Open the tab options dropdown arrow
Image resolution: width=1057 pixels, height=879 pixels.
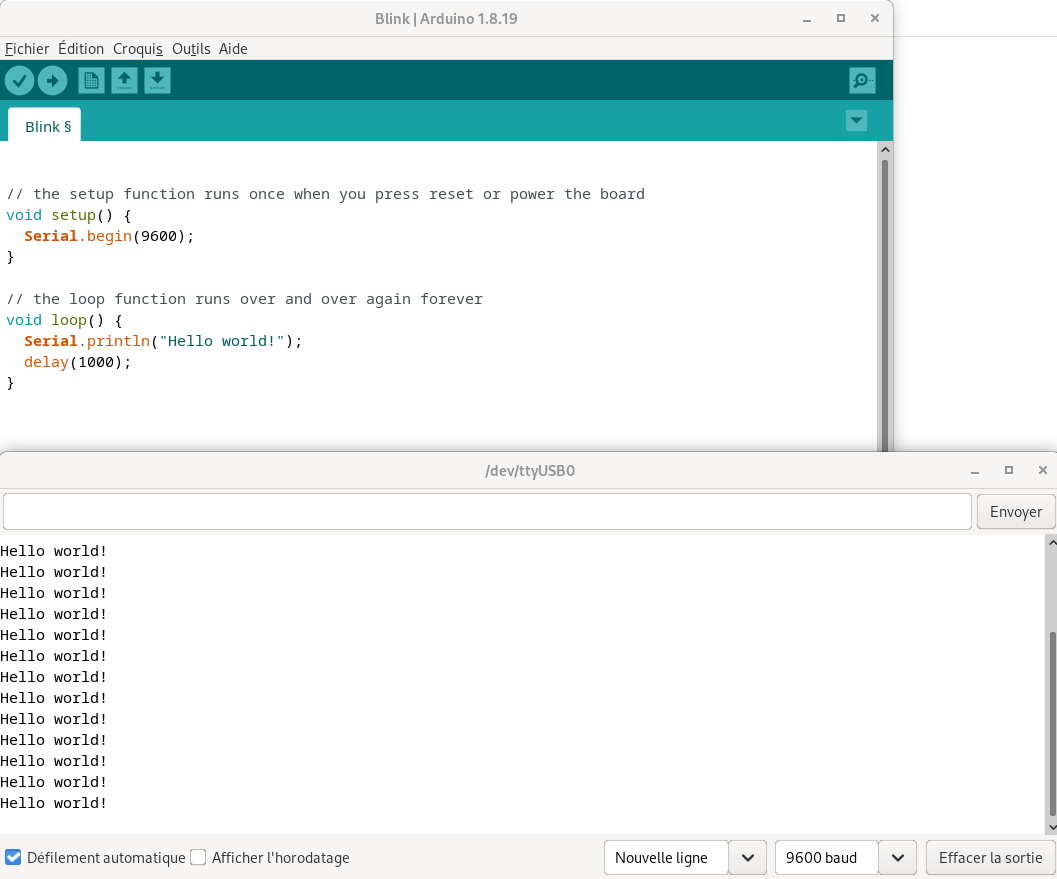(x=856, y=121)
